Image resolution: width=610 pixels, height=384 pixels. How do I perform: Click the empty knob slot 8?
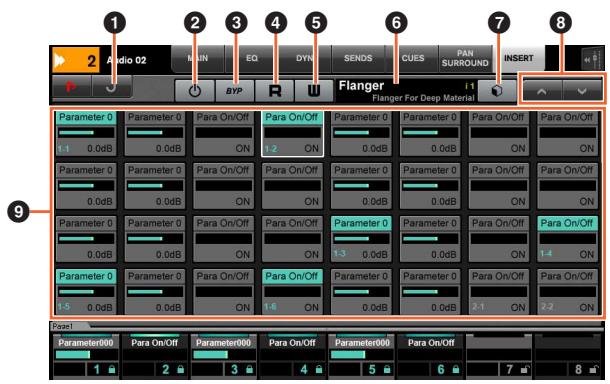(568, 355)
